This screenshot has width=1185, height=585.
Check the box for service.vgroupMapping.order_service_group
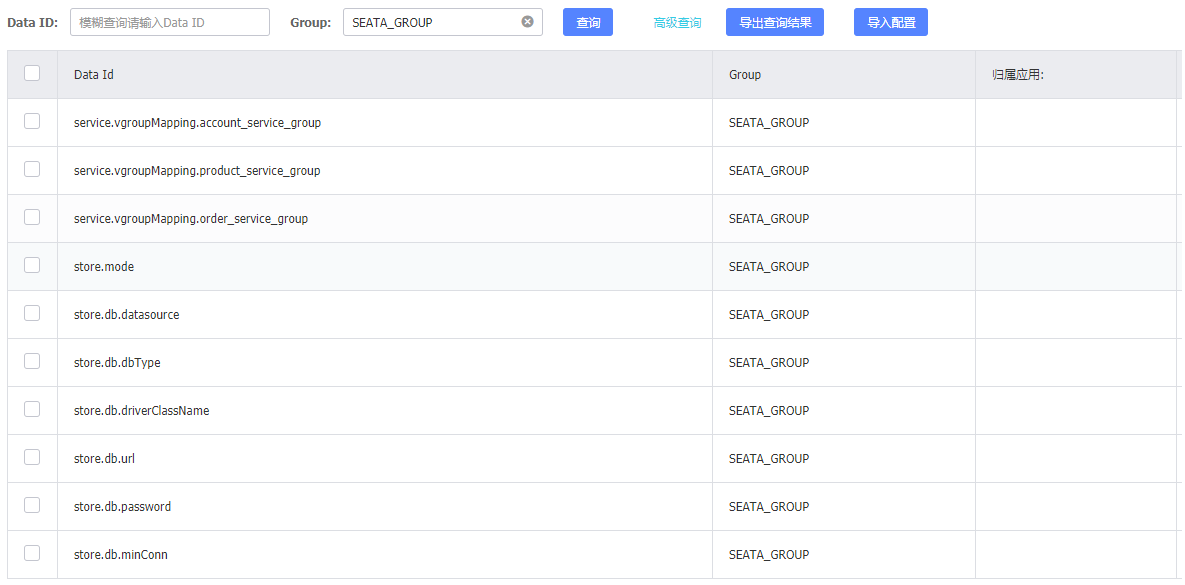[x=32, y=217]
